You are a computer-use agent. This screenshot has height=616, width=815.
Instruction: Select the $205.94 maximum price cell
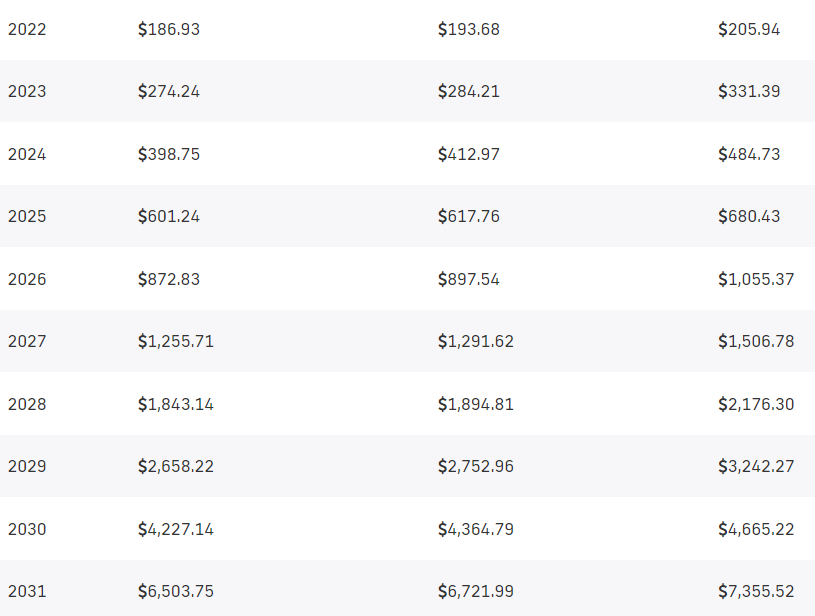tap(749, 29)
